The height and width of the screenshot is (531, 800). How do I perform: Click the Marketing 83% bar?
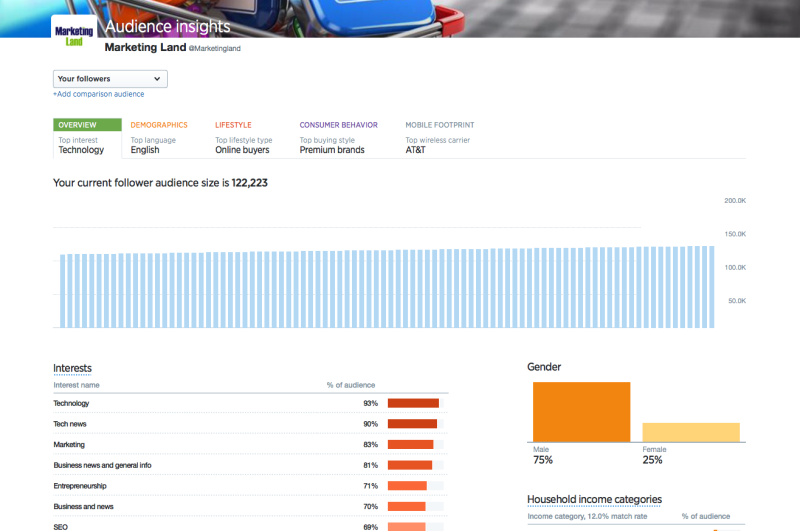click(x=411, y=445)
